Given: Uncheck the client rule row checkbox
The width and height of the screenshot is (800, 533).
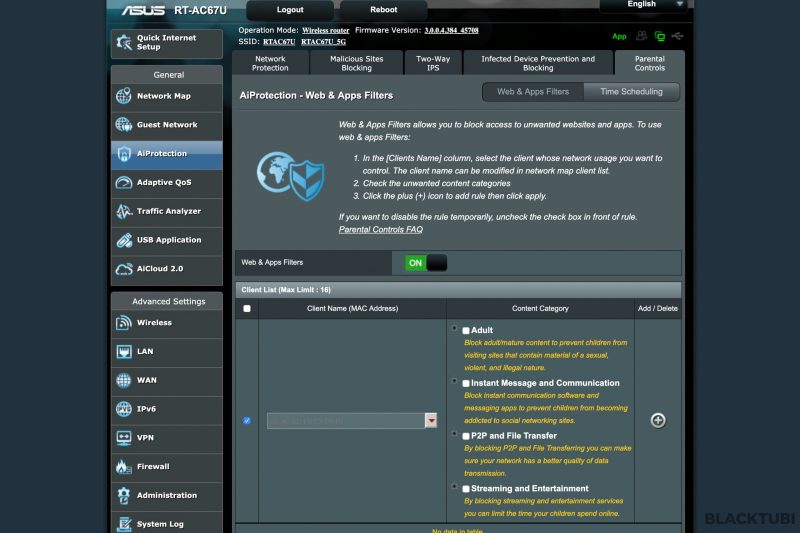Looking at the screenshot, I should coord(247,421).
